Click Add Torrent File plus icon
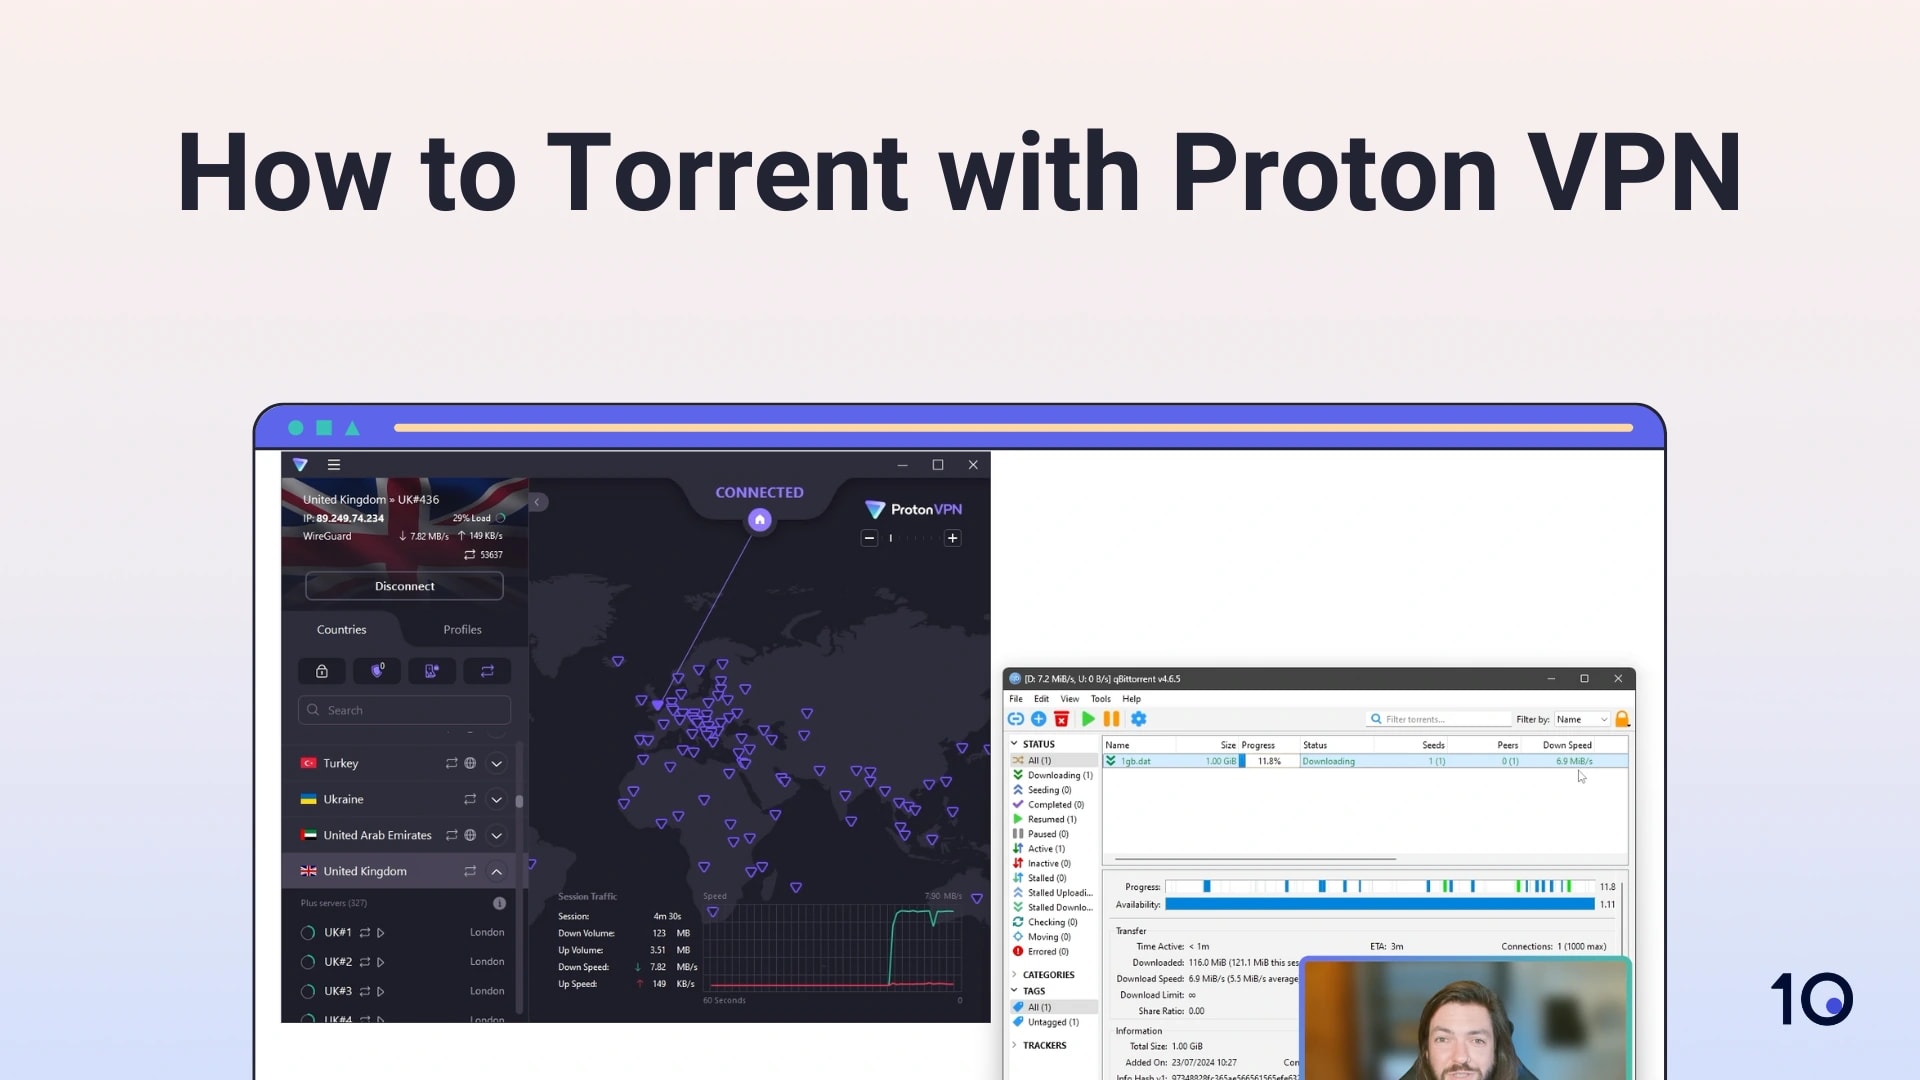The height and width of the screenshot is (1080, 1920). (x=1038, y=719)
